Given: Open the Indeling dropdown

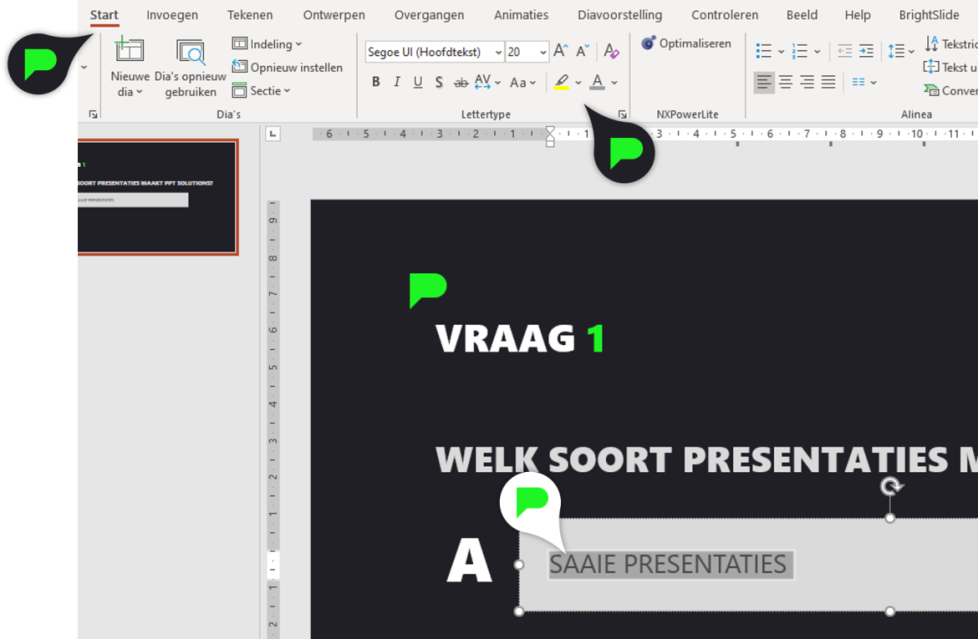Looking at the screenshot, I should point(266,44).
